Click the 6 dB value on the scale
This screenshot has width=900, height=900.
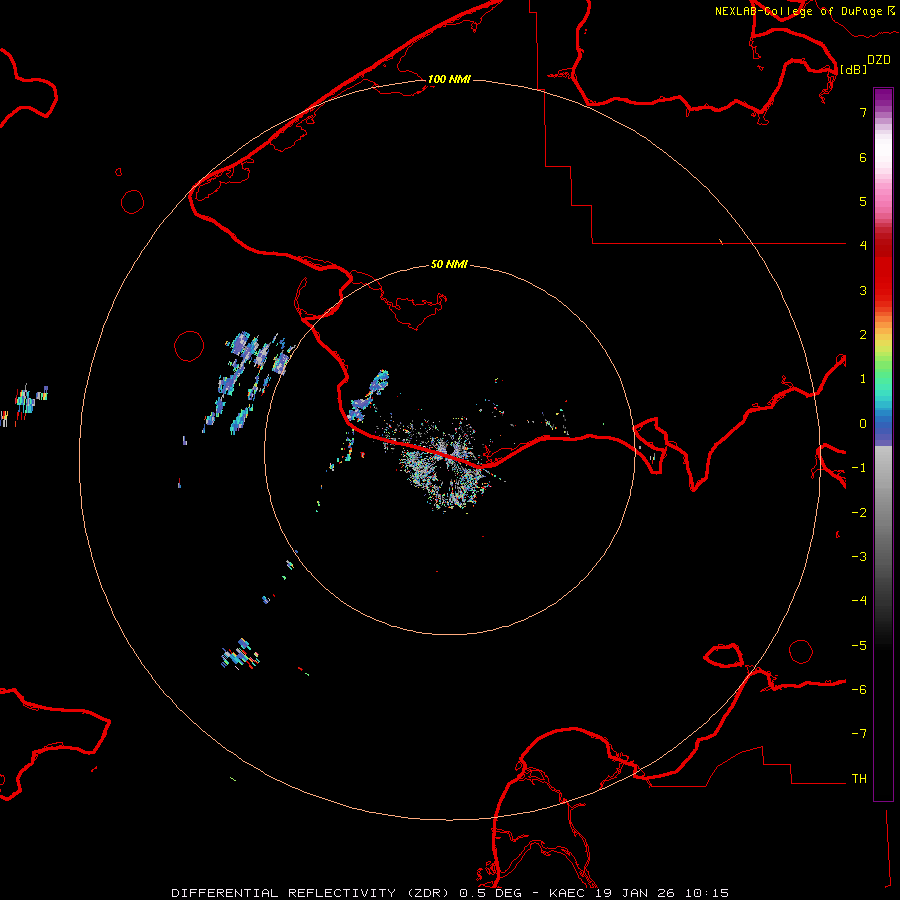point(863,157)
